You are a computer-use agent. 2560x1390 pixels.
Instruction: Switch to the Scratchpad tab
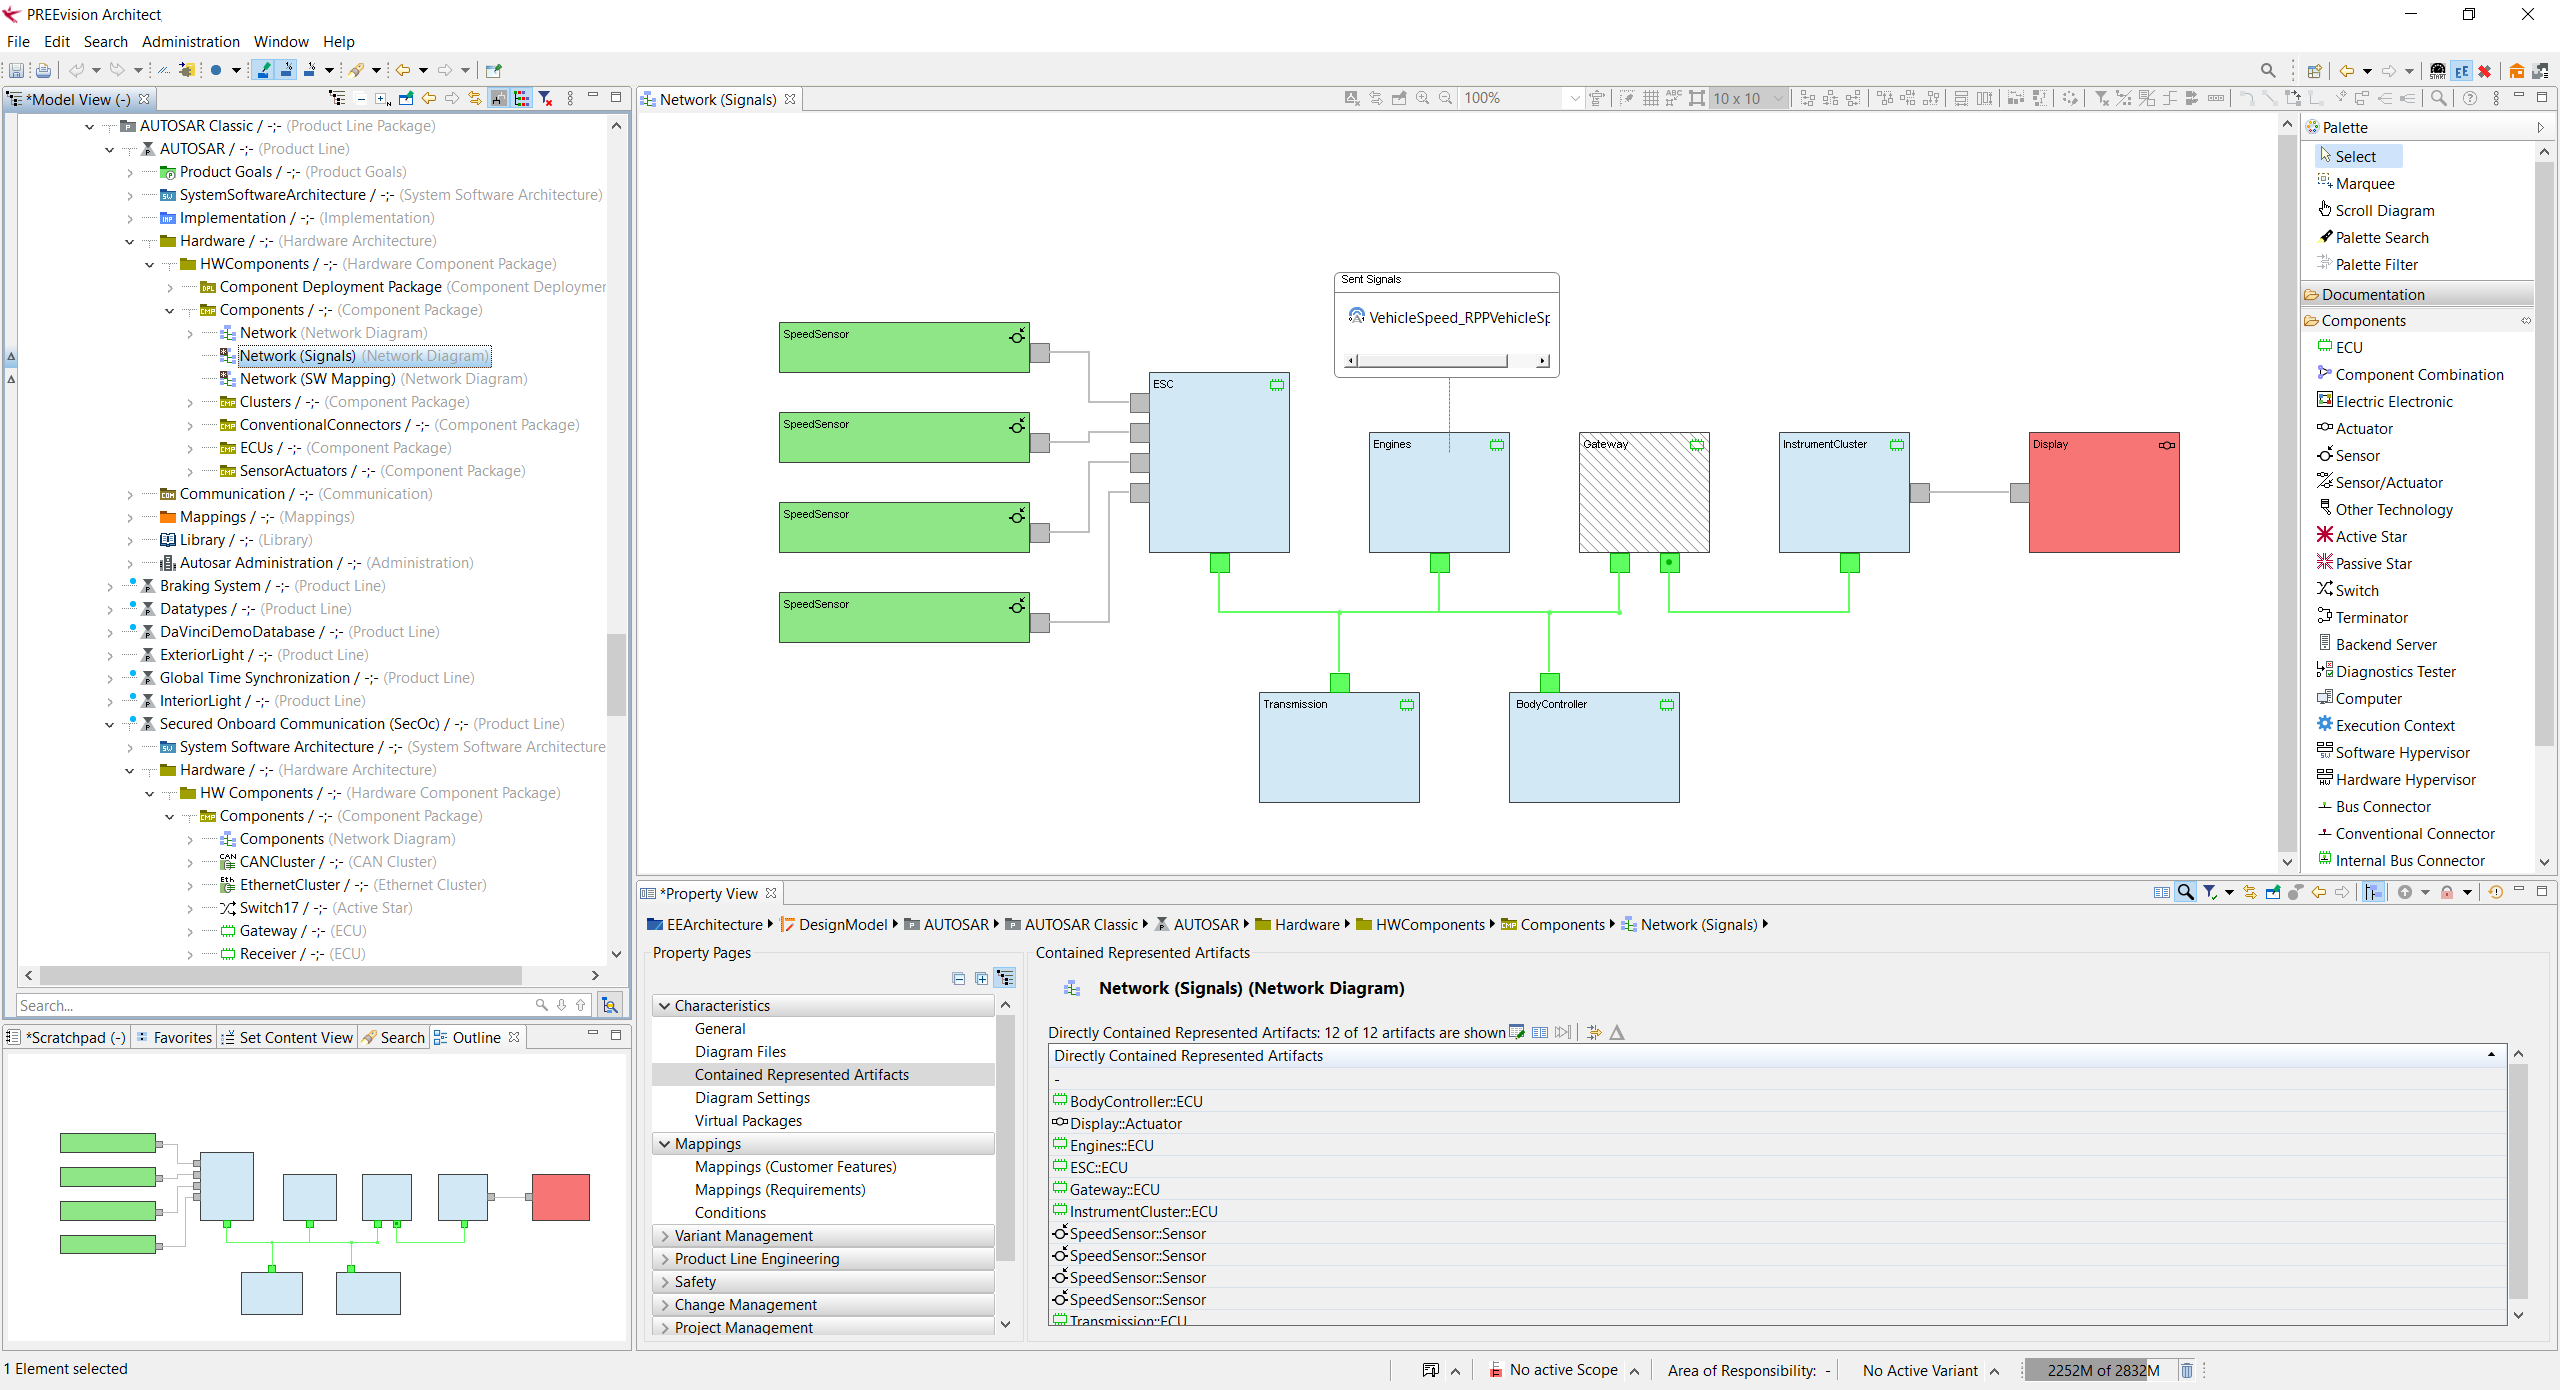pyautogui.click(x=67, y=1037)
